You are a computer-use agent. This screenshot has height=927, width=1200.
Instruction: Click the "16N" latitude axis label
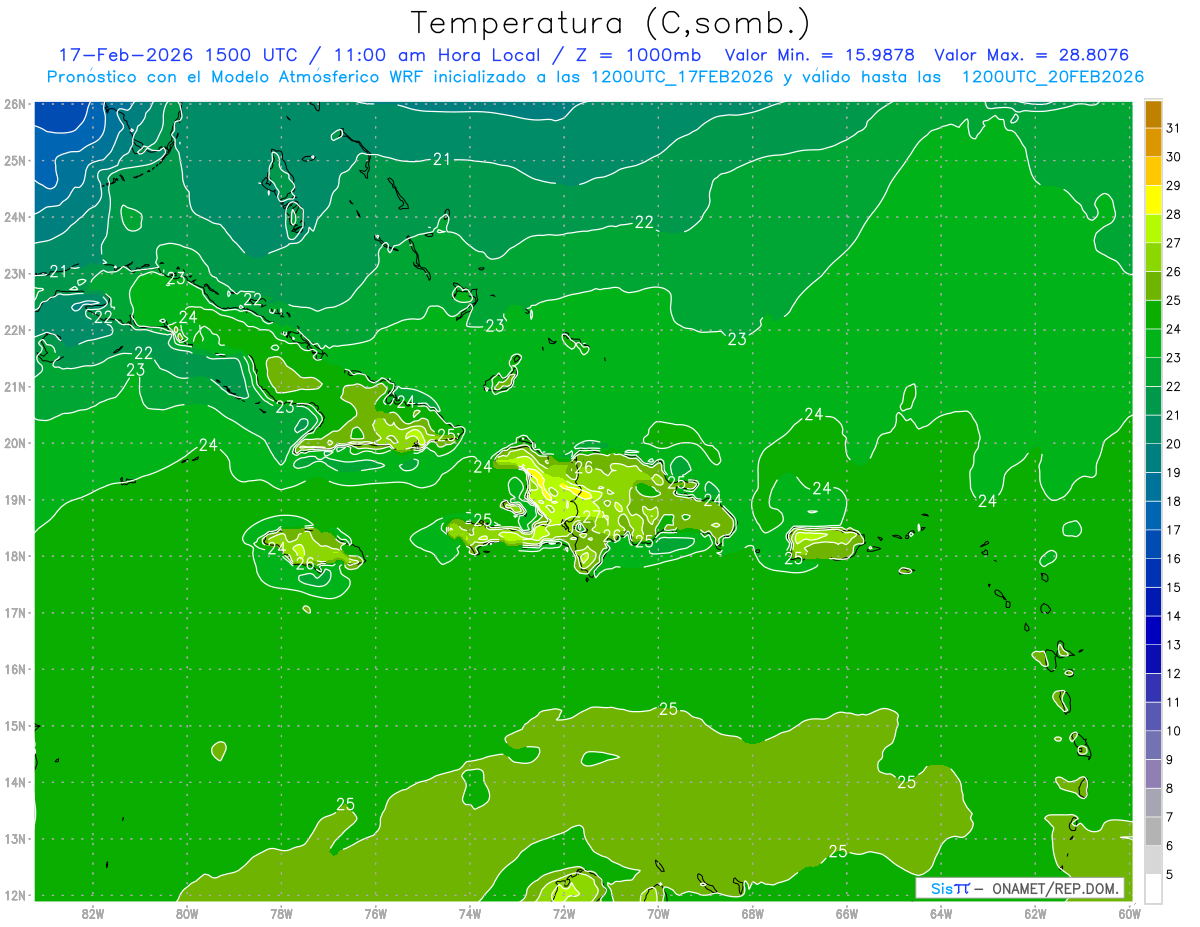(14, 669)
